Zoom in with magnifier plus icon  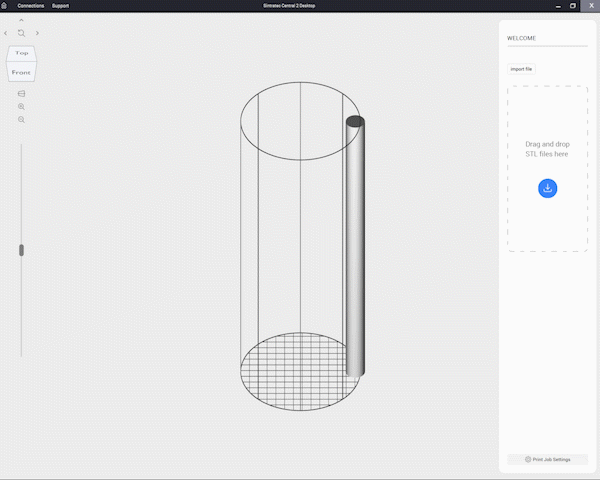pos(21,107)
